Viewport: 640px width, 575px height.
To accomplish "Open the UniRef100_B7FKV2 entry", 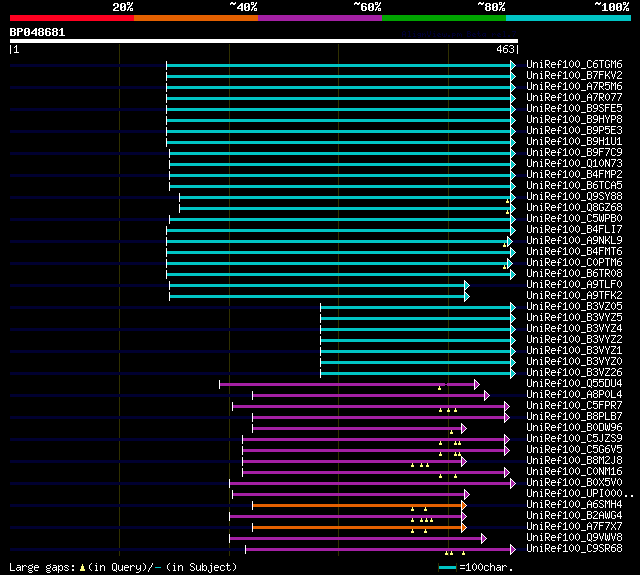I will coord(574,75).
